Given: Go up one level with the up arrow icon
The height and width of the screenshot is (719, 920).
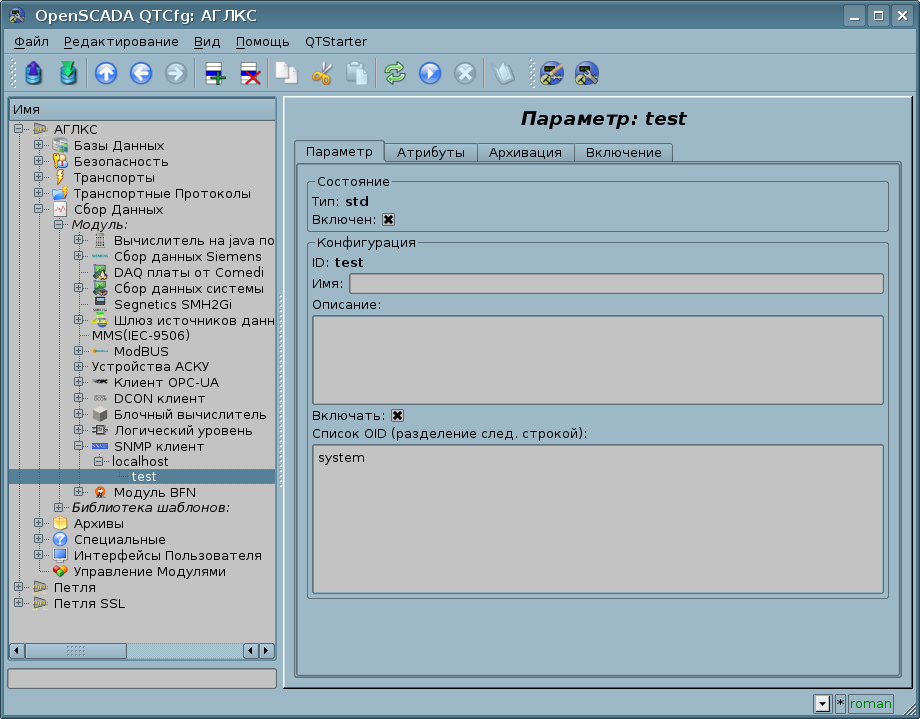Looking at the screenshot, I should (106, 73).
